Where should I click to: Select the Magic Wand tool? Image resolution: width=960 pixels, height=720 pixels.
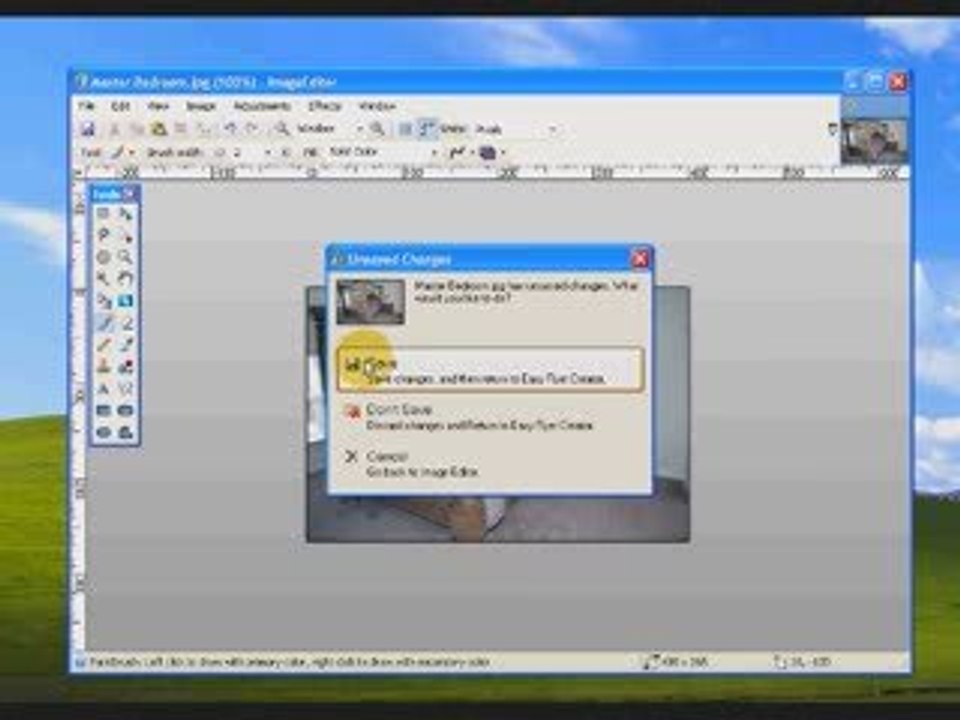pos(103,279)
